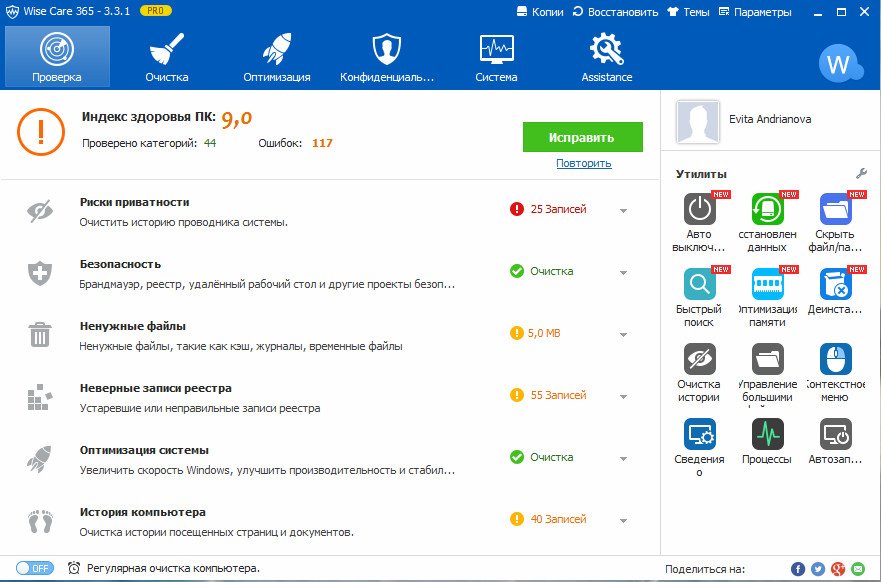881x582 pixels.
Task: Expand the Оптимизация системы section
Action: 623,459
